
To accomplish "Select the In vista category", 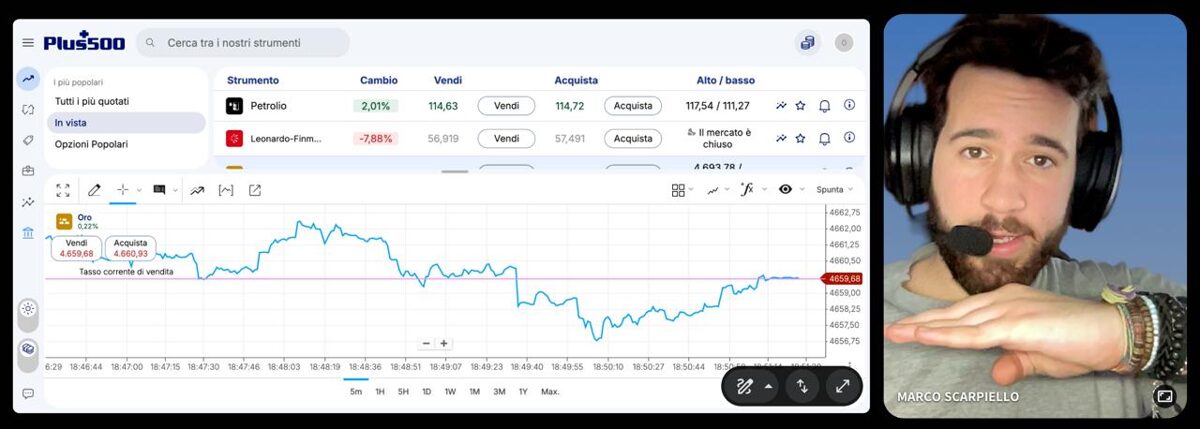I will coord(126,122).
